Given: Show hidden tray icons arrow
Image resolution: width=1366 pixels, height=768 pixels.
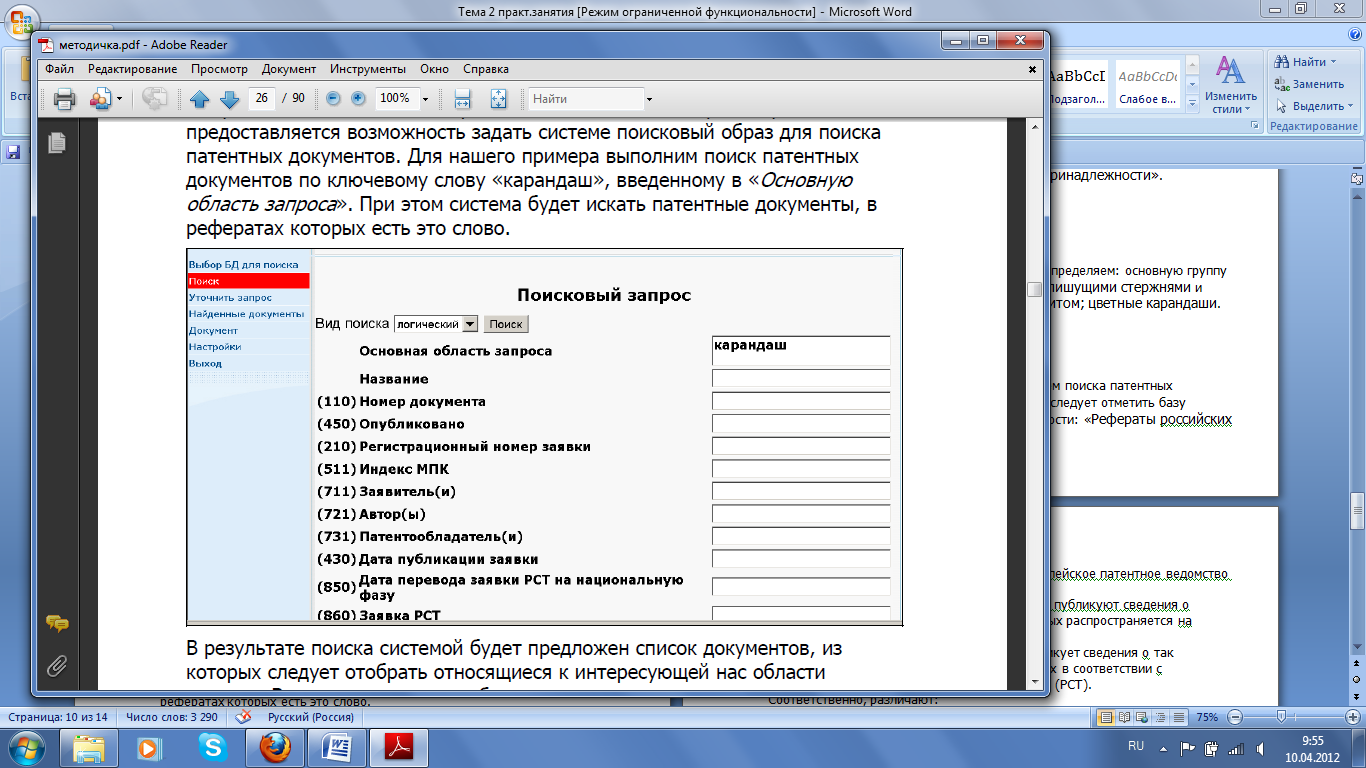Looking at the screenshot, I should 1162,748.
